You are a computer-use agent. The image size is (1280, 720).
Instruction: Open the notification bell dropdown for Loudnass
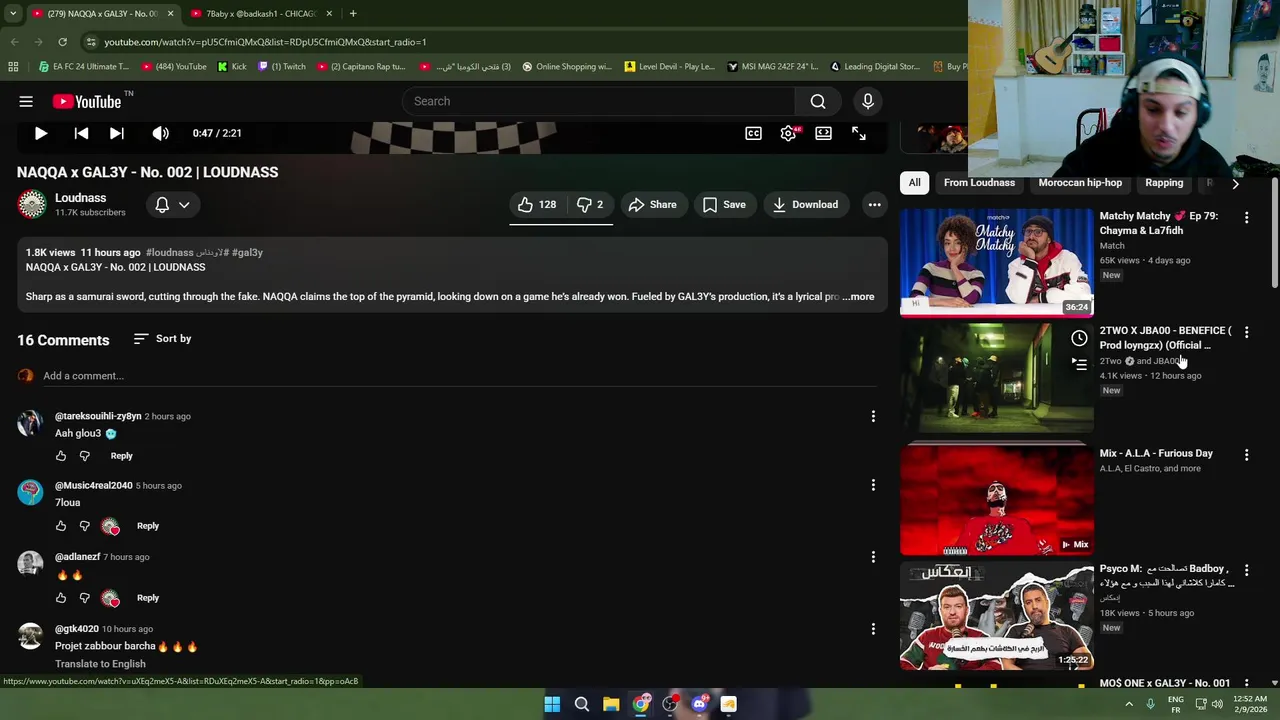coord(172,204)
